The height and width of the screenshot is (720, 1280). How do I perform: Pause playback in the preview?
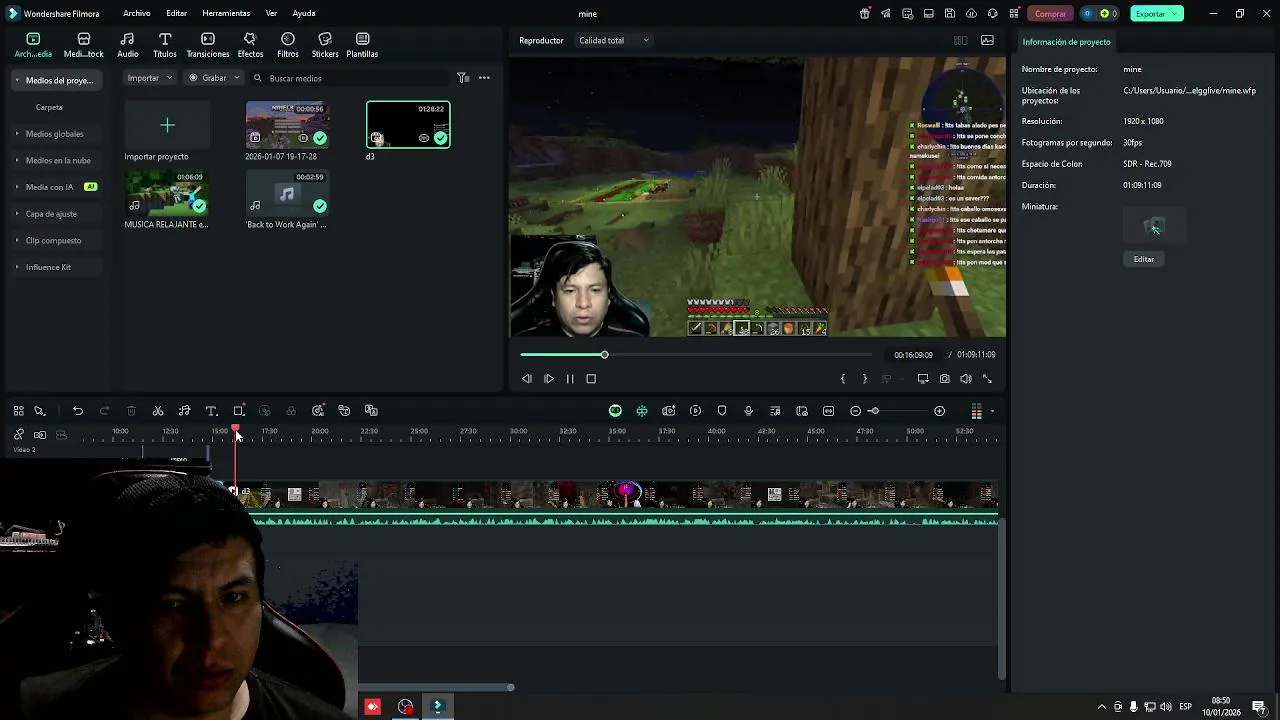tap(570, 379)
